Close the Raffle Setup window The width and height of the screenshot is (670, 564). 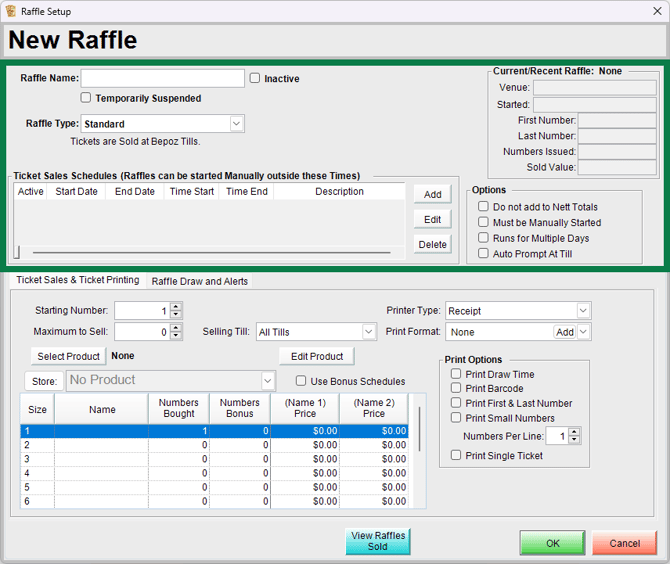[x=654, y=11]
